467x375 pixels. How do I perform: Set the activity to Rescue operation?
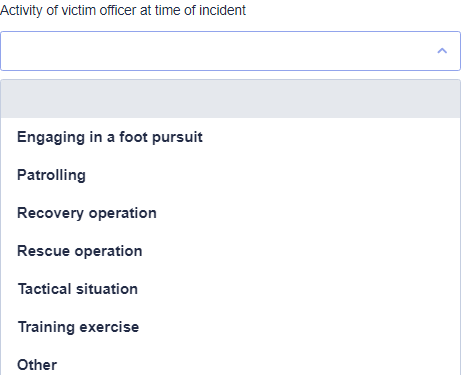(230, 251)
